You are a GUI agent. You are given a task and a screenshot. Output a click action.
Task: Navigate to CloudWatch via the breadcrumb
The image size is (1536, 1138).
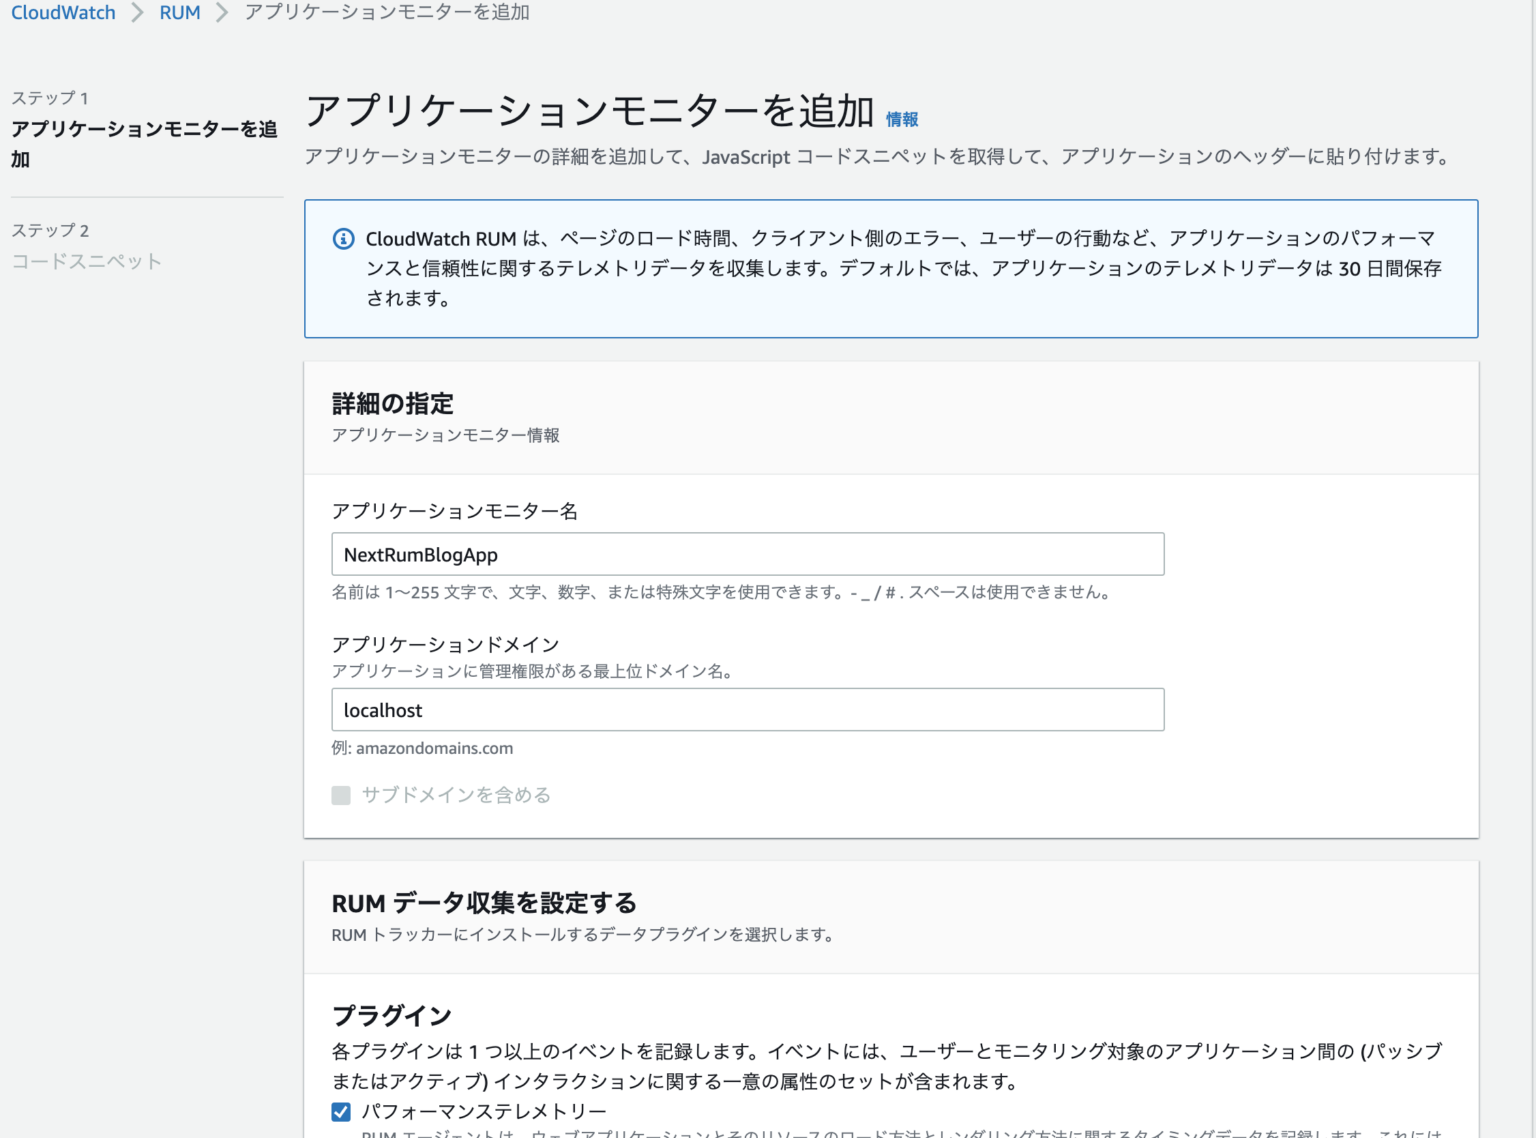[x=62, y=12]
